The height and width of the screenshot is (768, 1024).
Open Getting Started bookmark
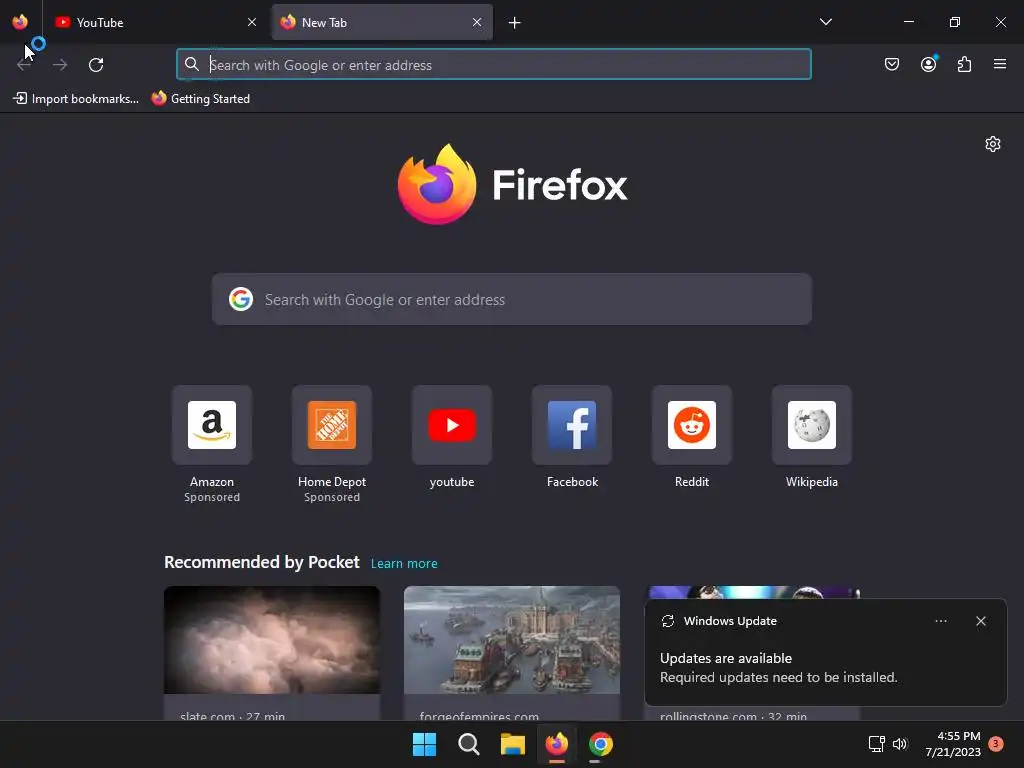[200, 99]
